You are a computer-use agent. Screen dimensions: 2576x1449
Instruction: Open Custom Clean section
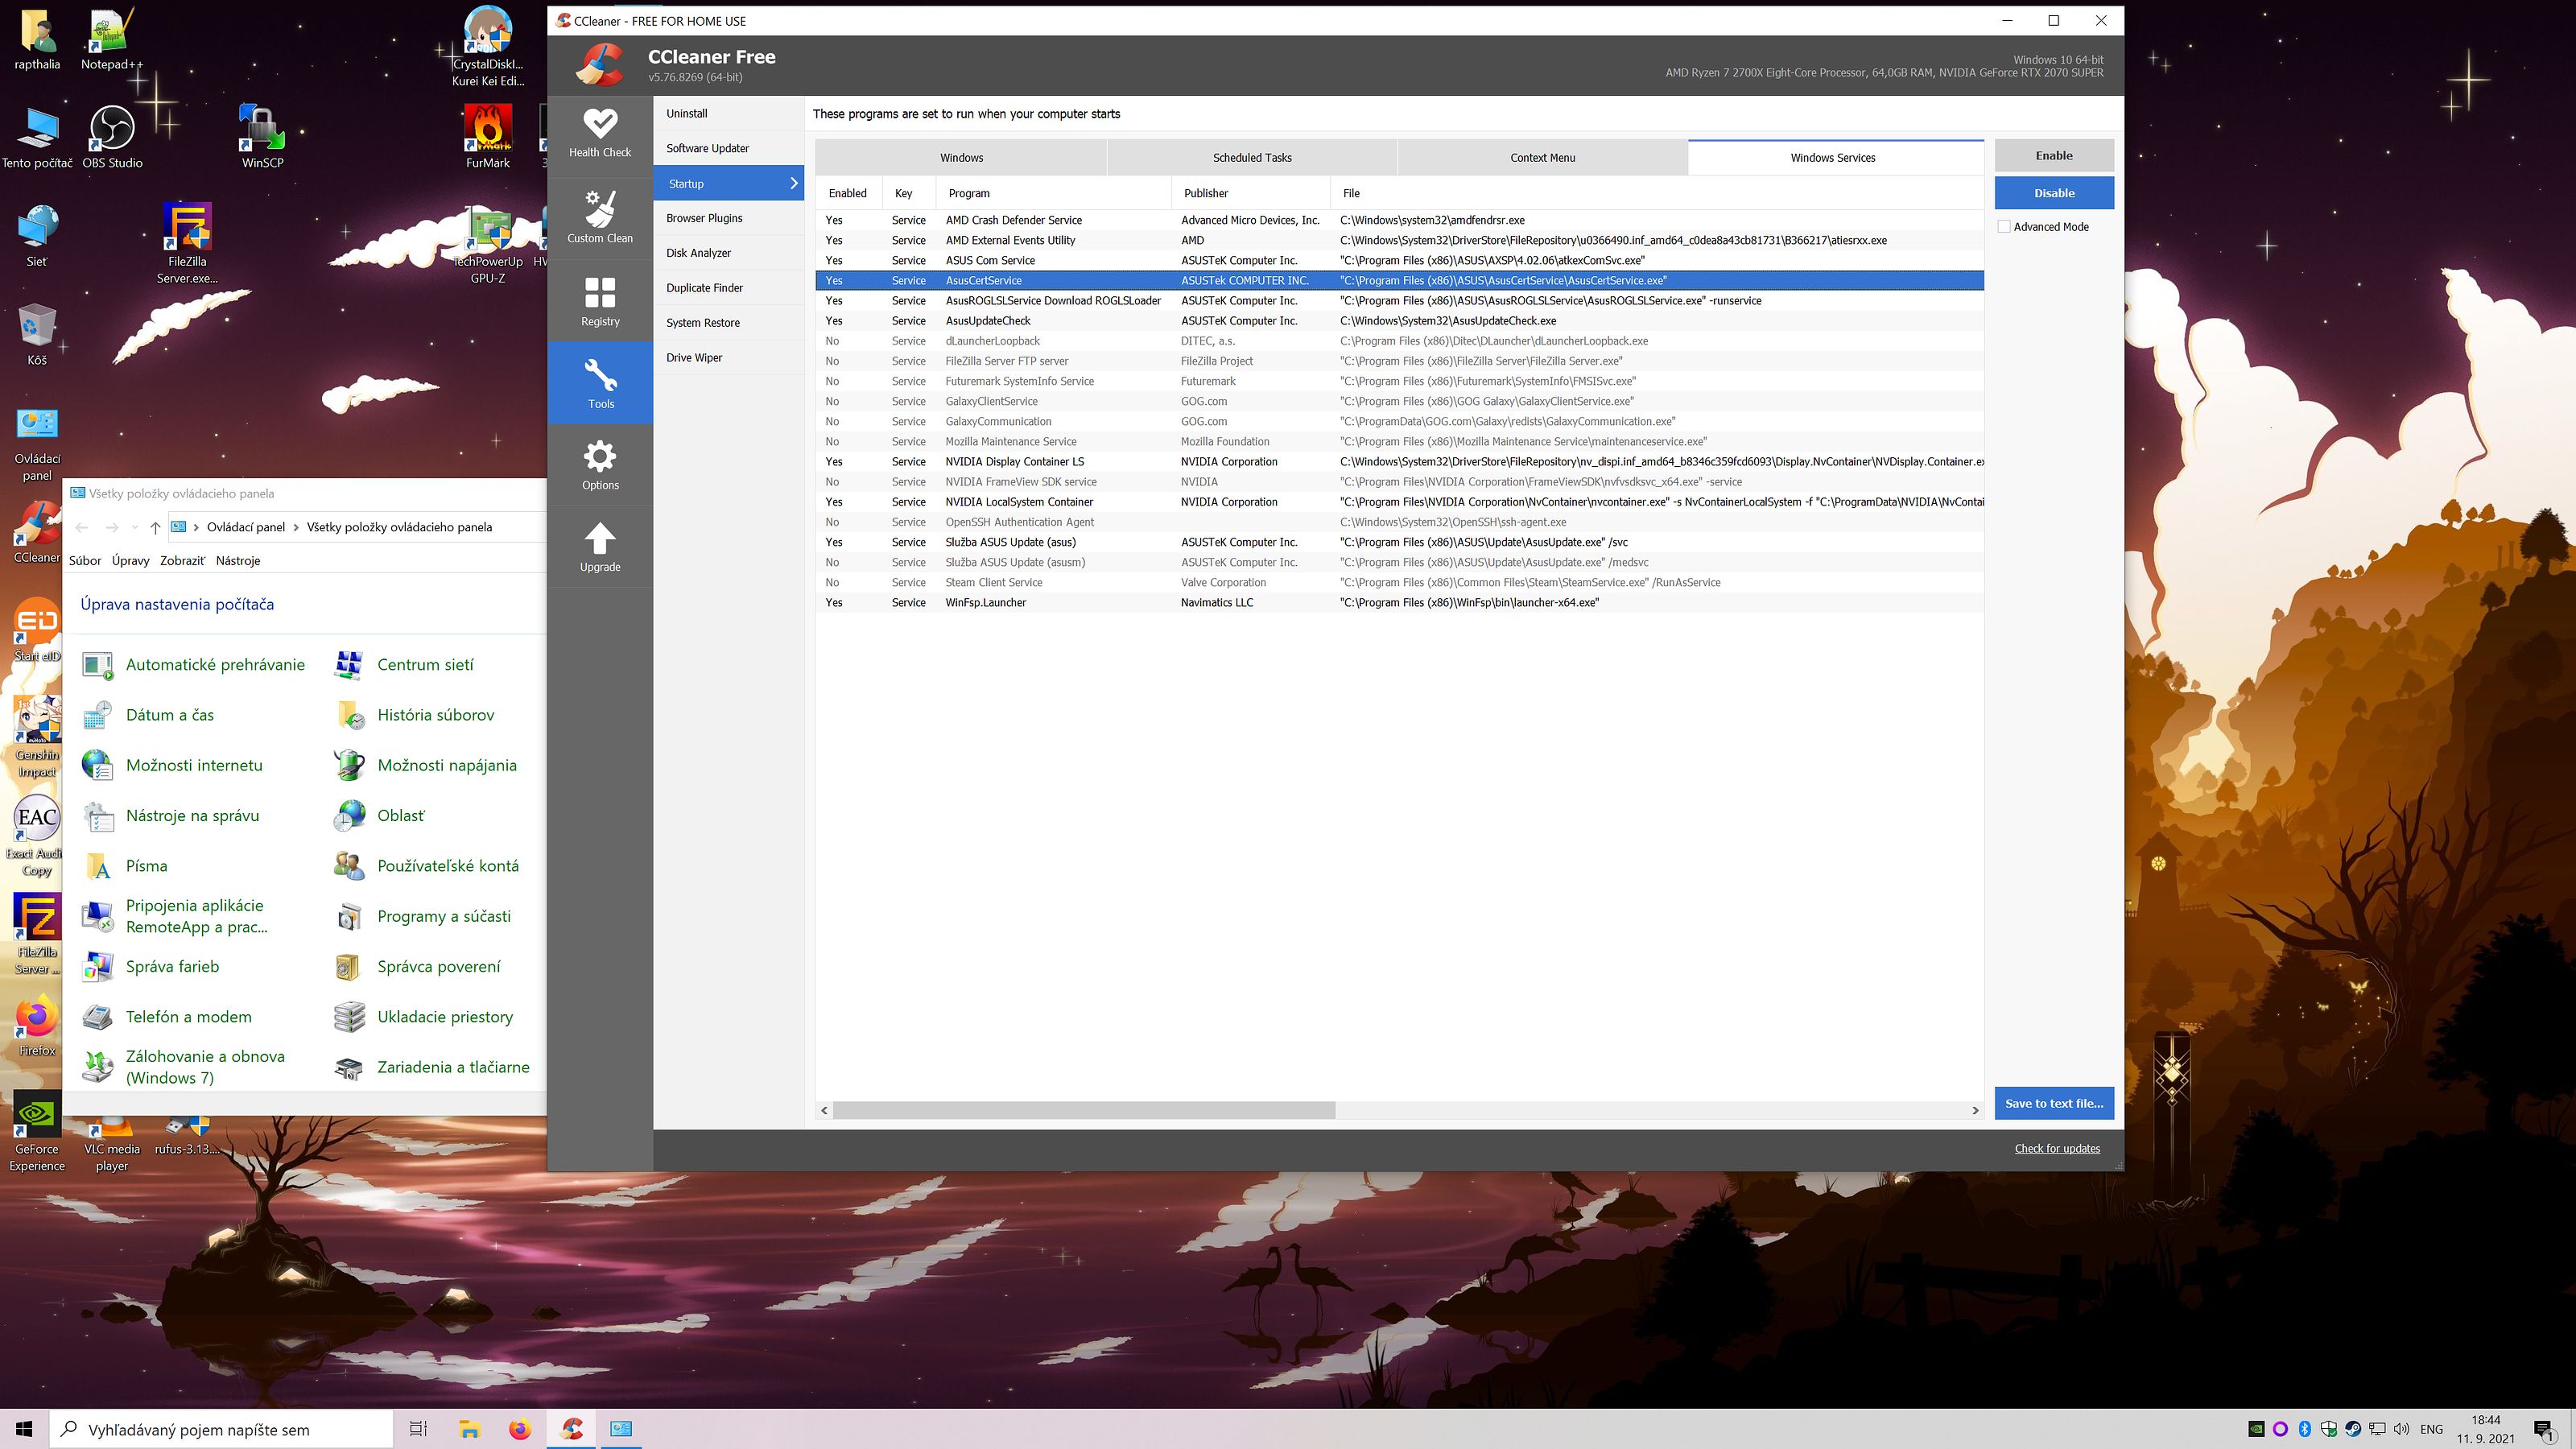[x=600, y=217]
